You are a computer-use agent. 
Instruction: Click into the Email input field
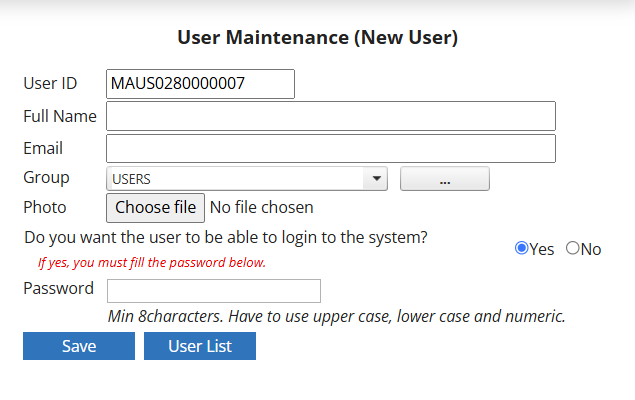click(330, 148)
